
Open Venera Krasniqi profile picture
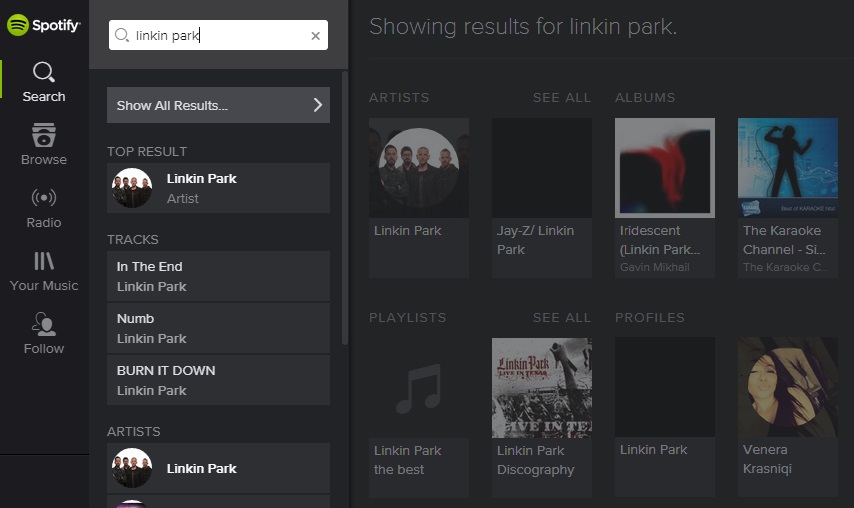coord(788,387)
